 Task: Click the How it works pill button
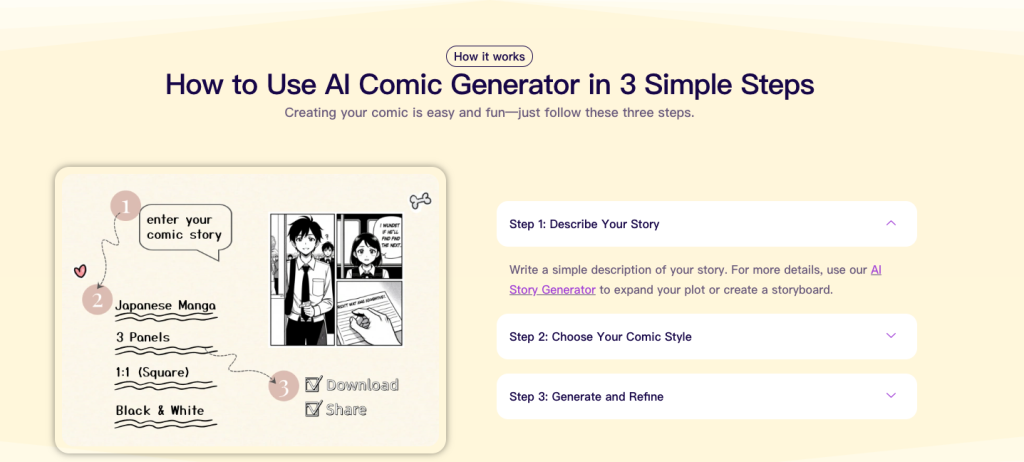point(489,57)
